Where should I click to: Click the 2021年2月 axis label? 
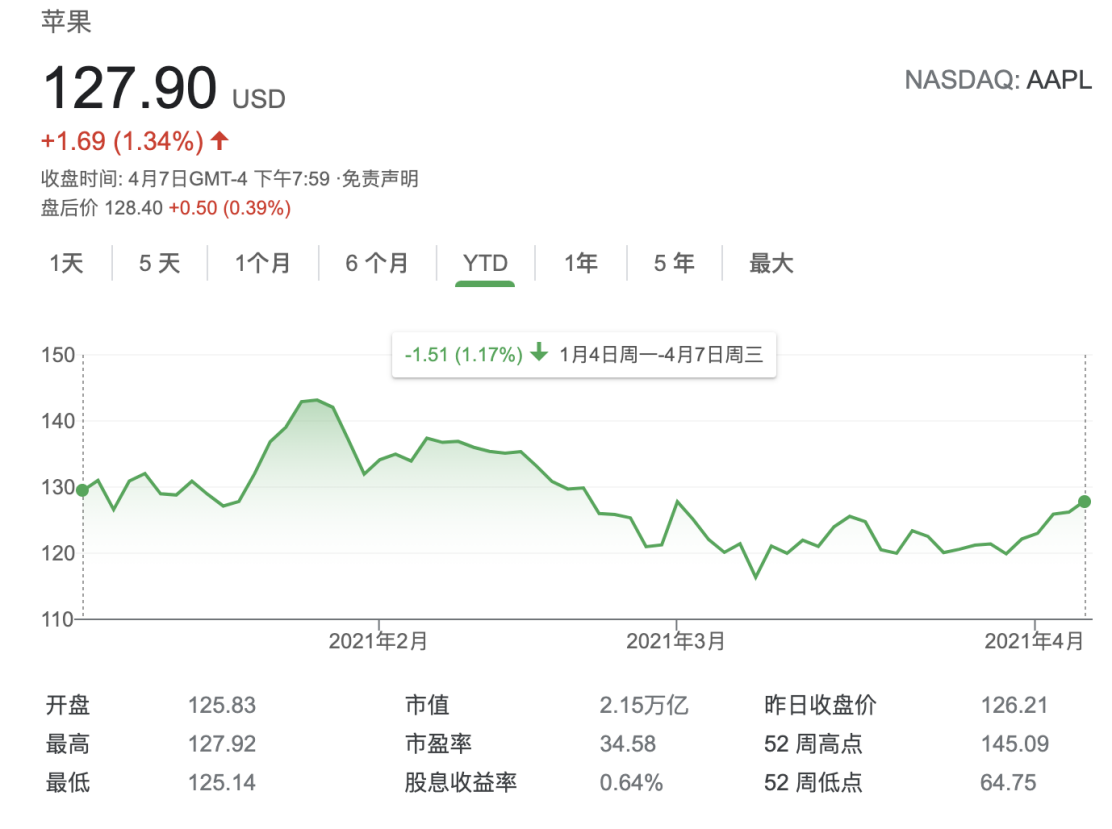click(378, 642)
